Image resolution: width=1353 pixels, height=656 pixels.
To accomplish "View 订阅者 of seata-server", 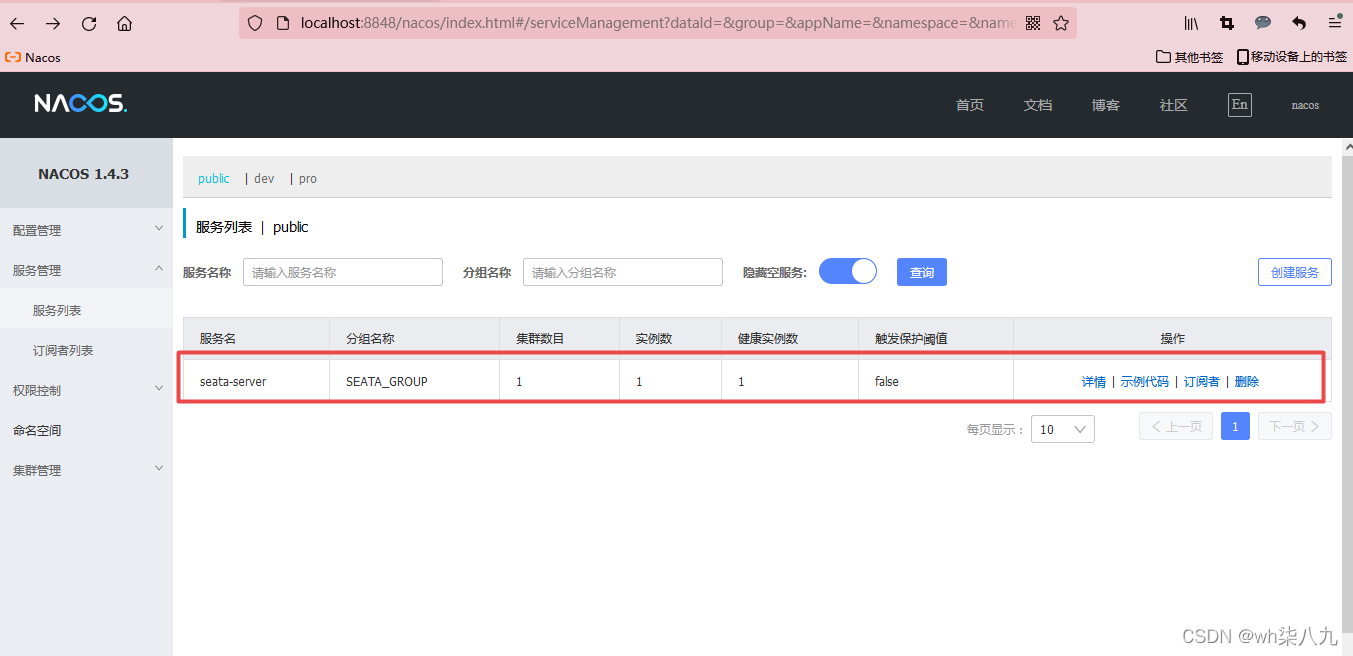I will pyautogui.click(x=1202, y=382).
